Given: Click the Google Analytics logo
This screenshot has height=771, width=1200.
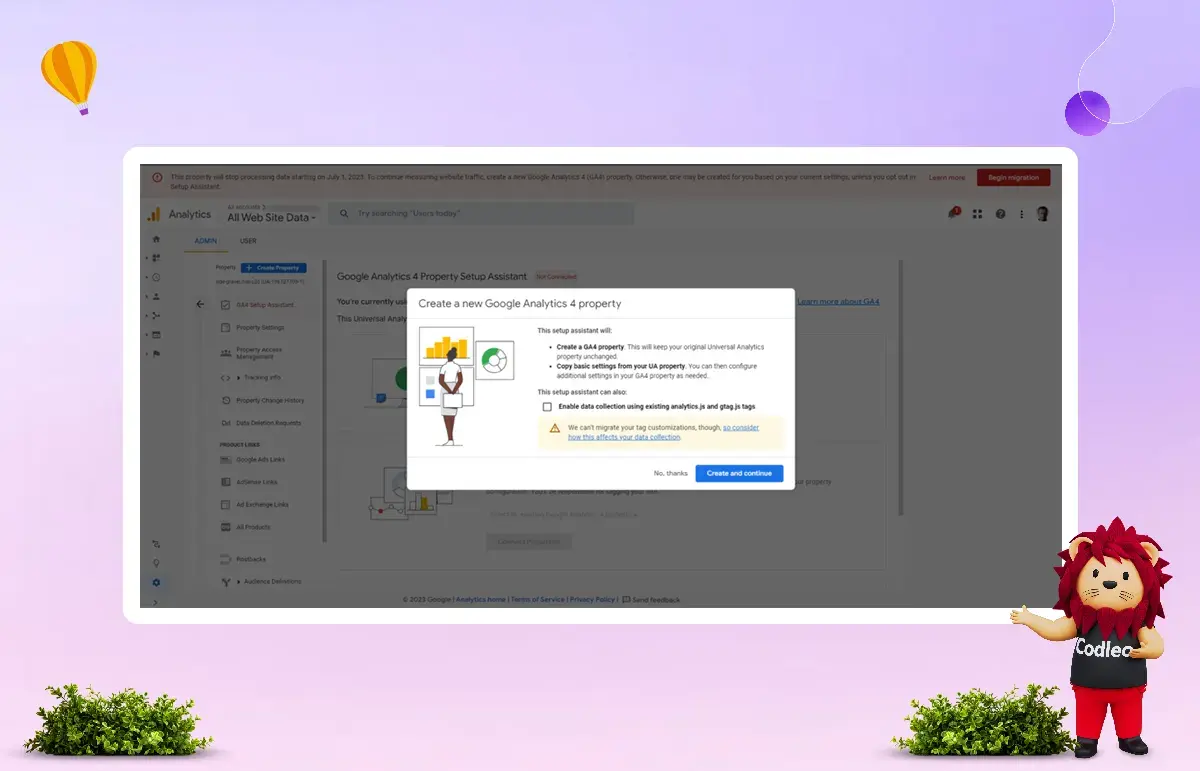Looking at the screenshot, I should coord(154,214).
